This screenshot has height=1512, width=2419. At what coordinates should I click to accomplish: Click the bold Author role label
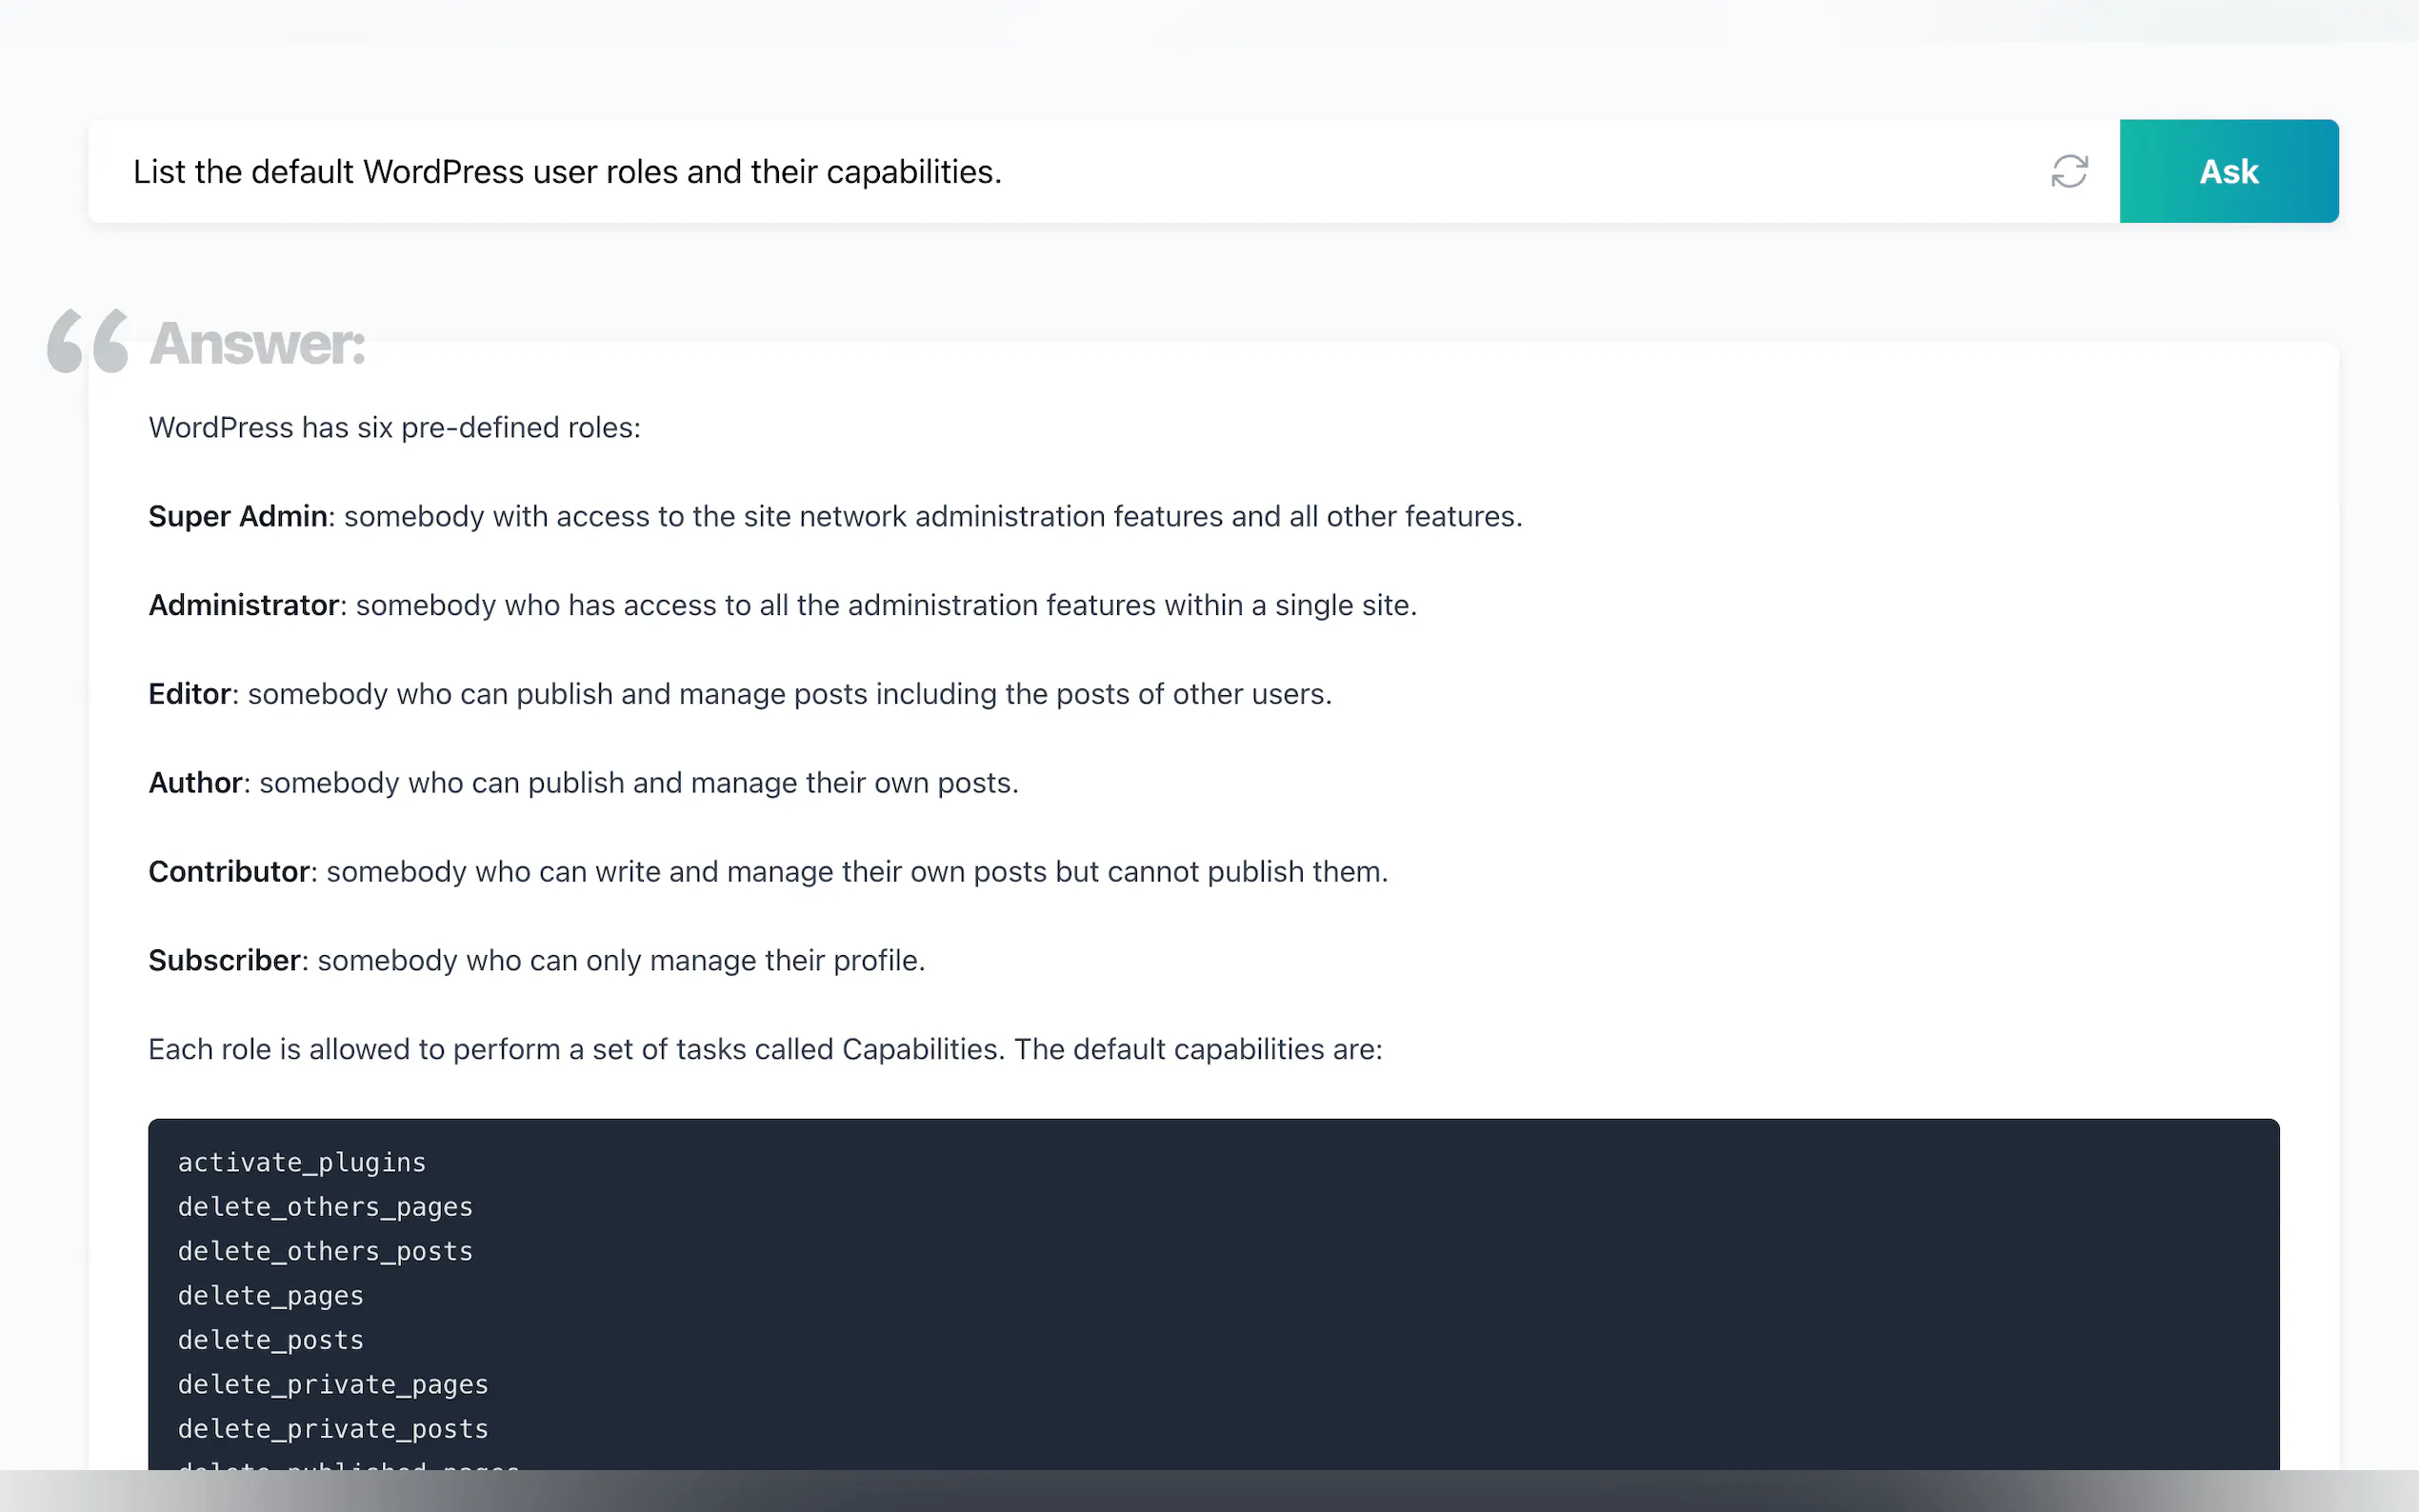(196, 783)
